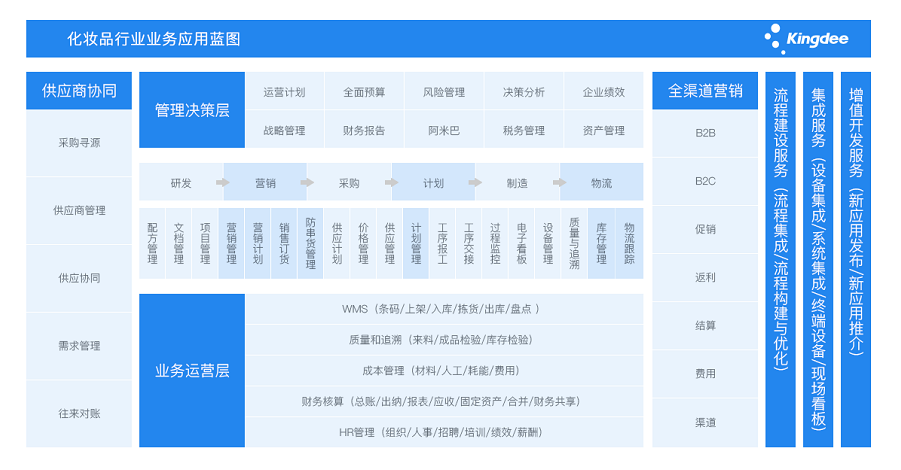901x470 pixels.
Task: Open the 供应商协同 panel header
Action: pos(79,91)
